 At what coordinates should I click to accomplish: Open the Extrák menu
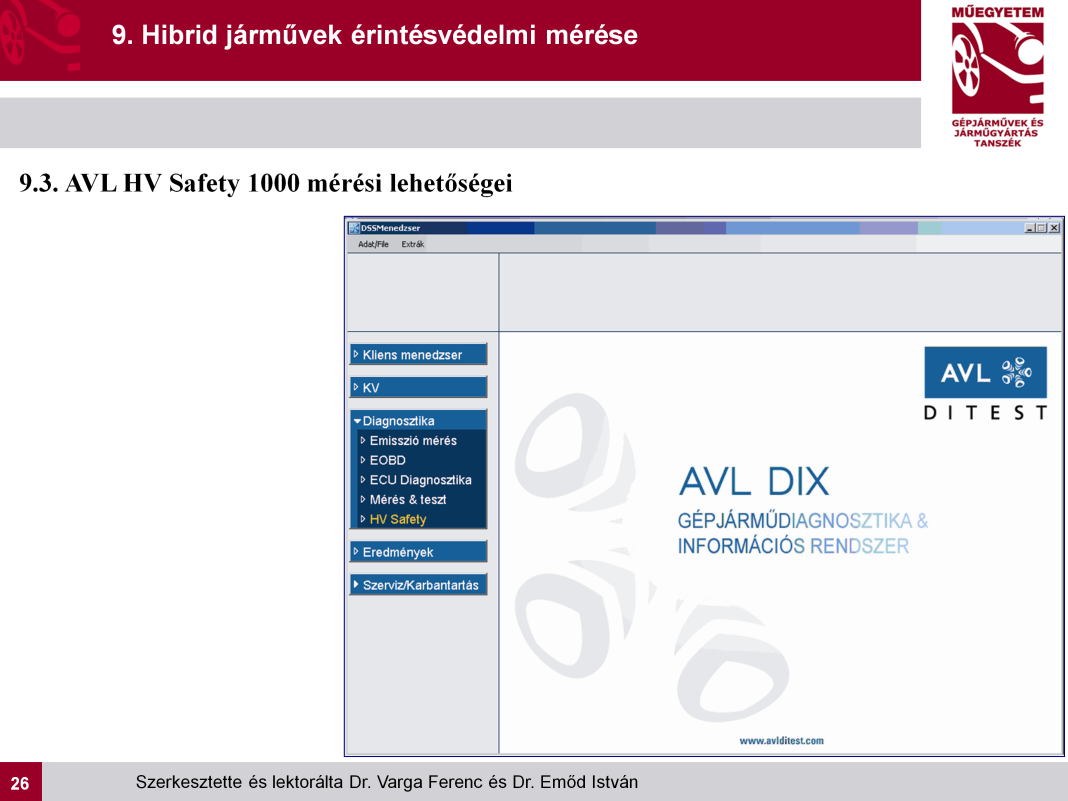point(412,245)
